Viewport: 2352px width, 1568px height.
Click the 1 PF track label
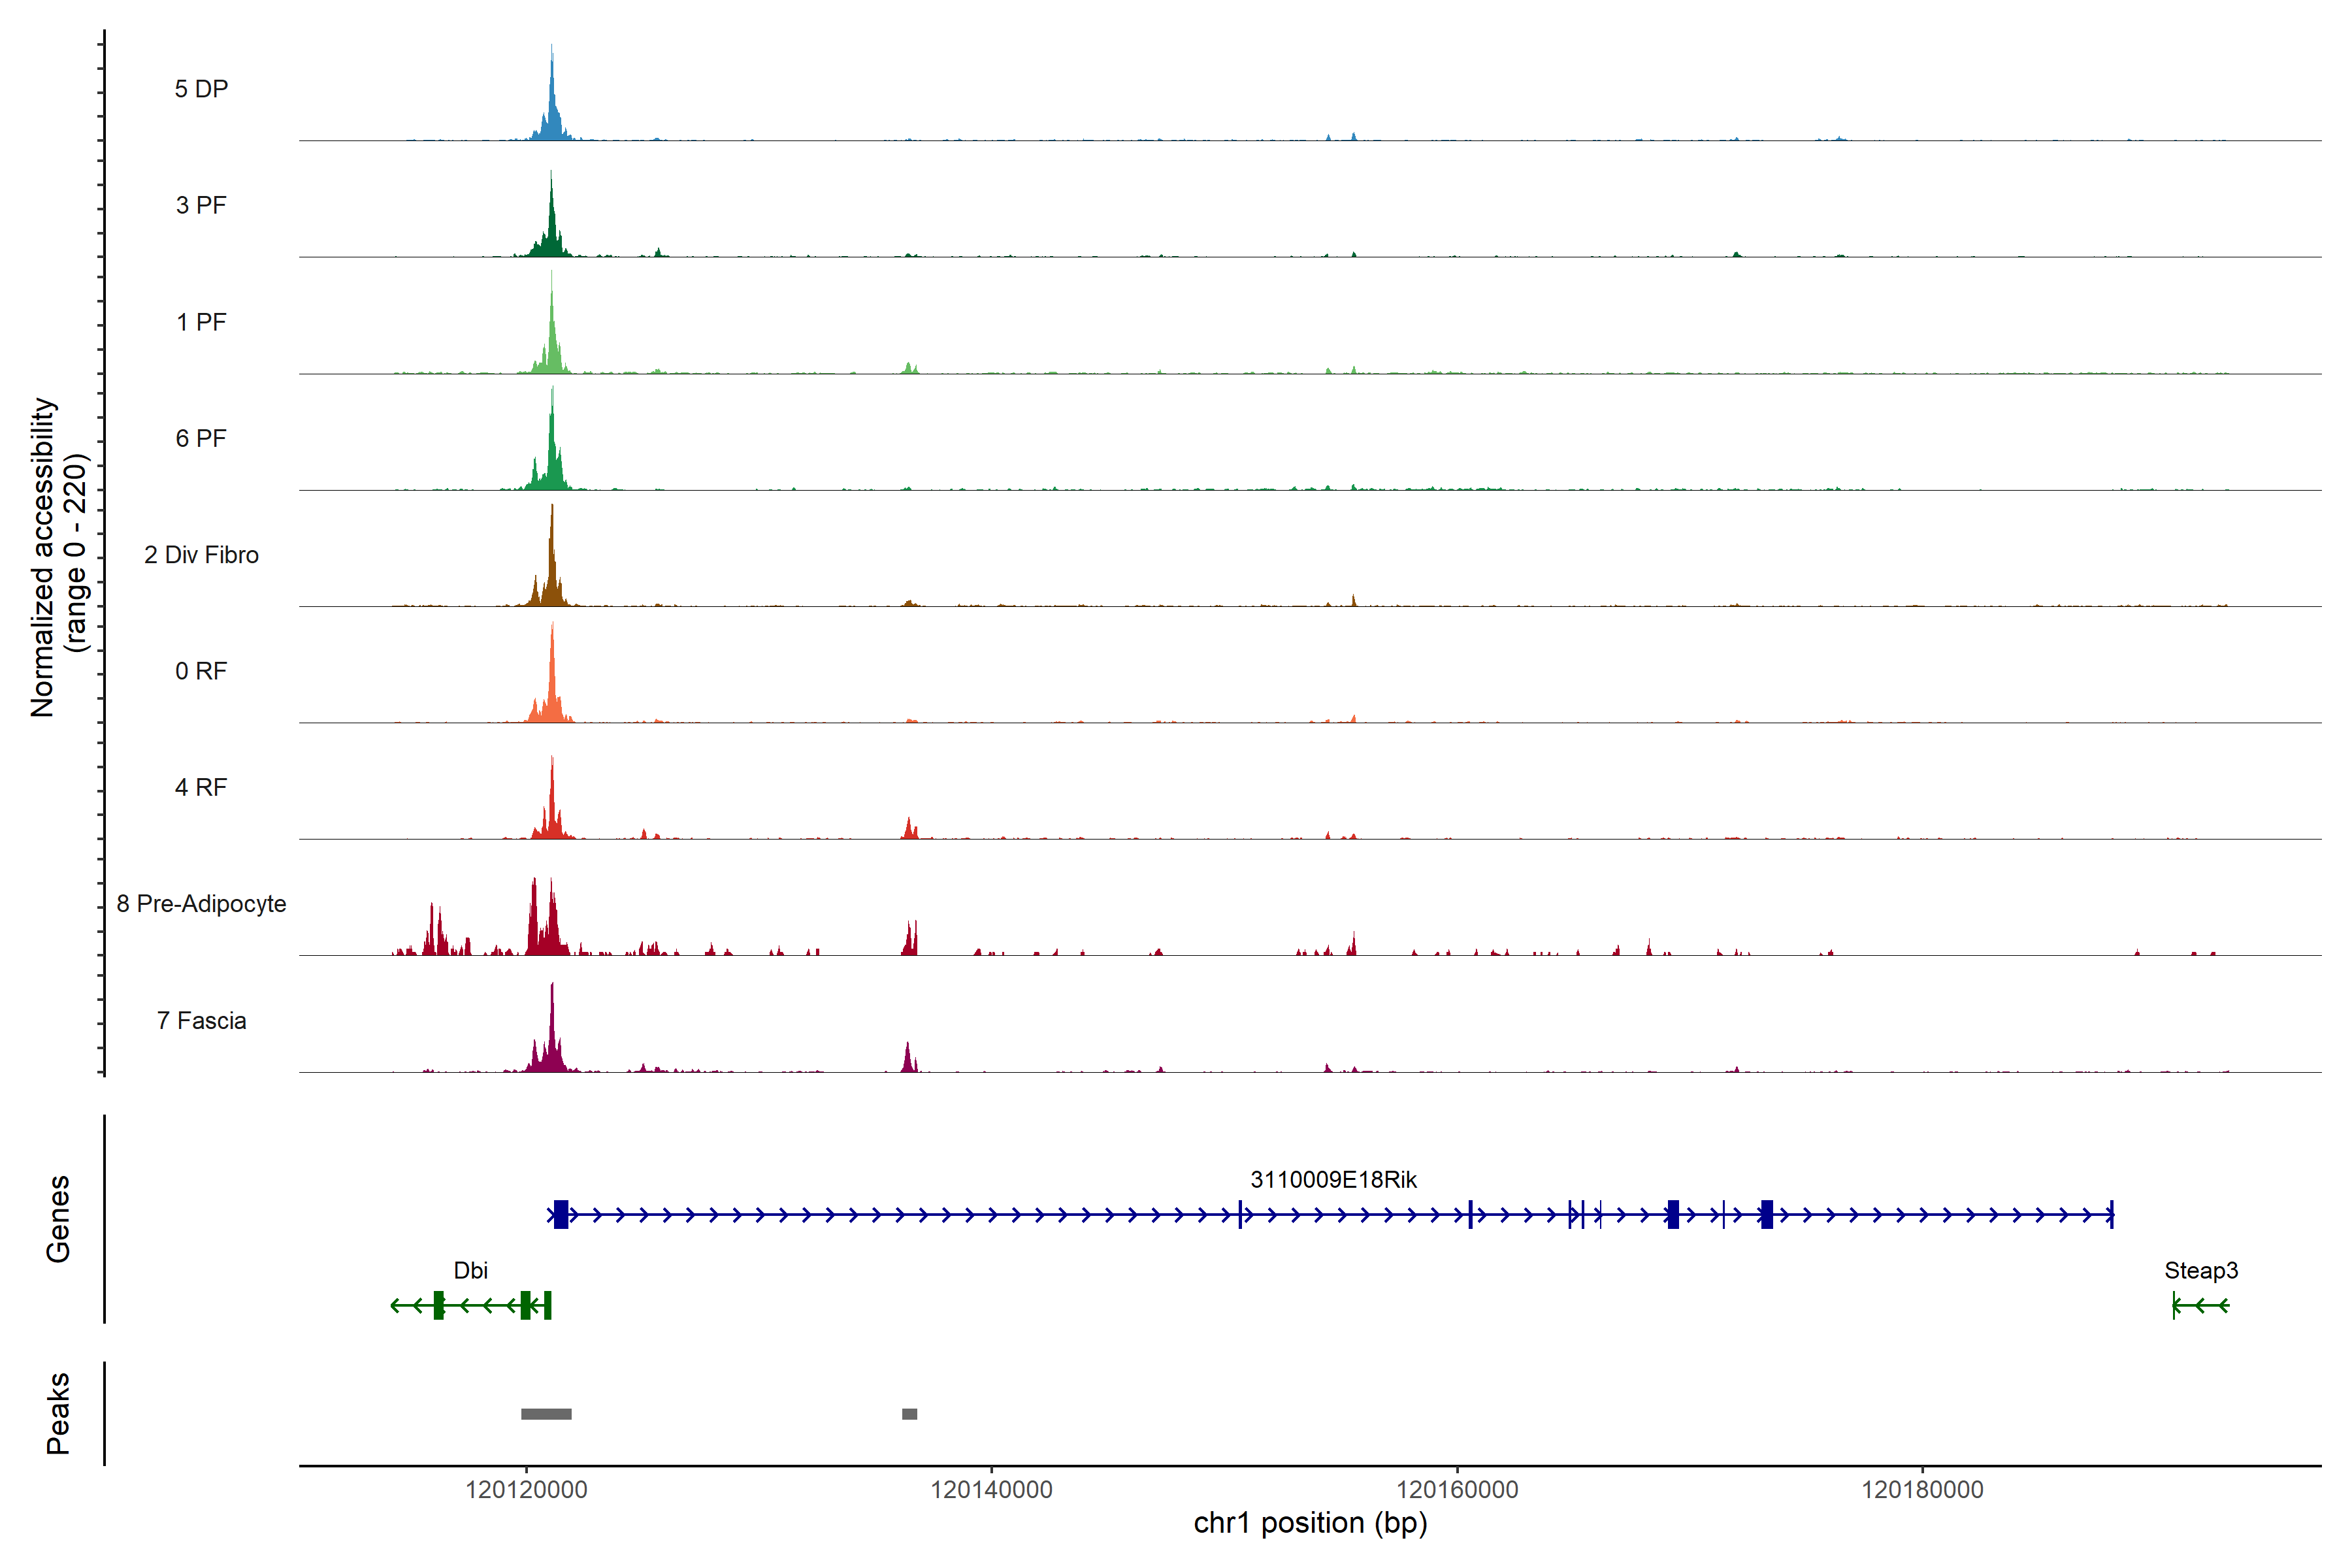pyautogui.click(x=201, y=322)
